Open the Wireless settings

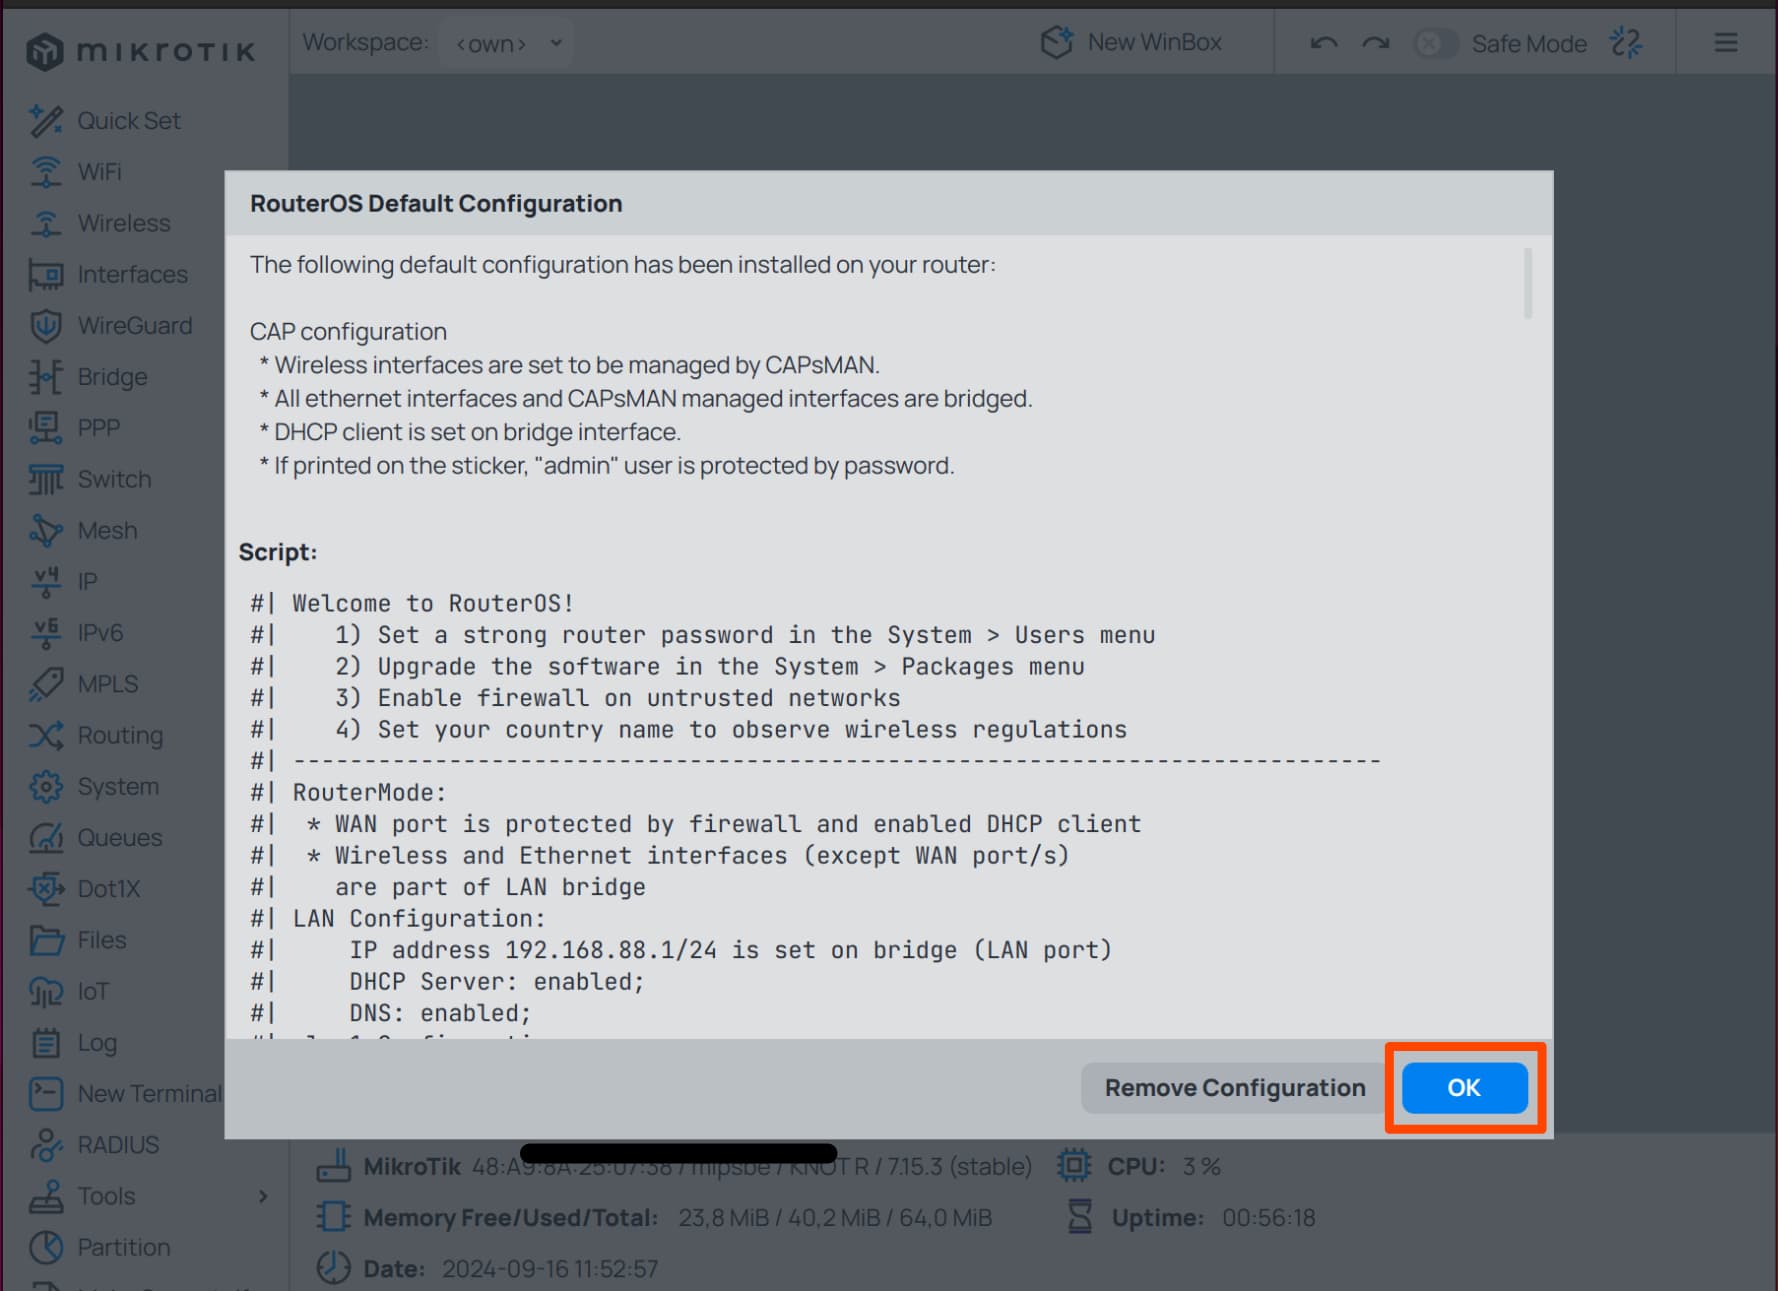coord(123,222)
